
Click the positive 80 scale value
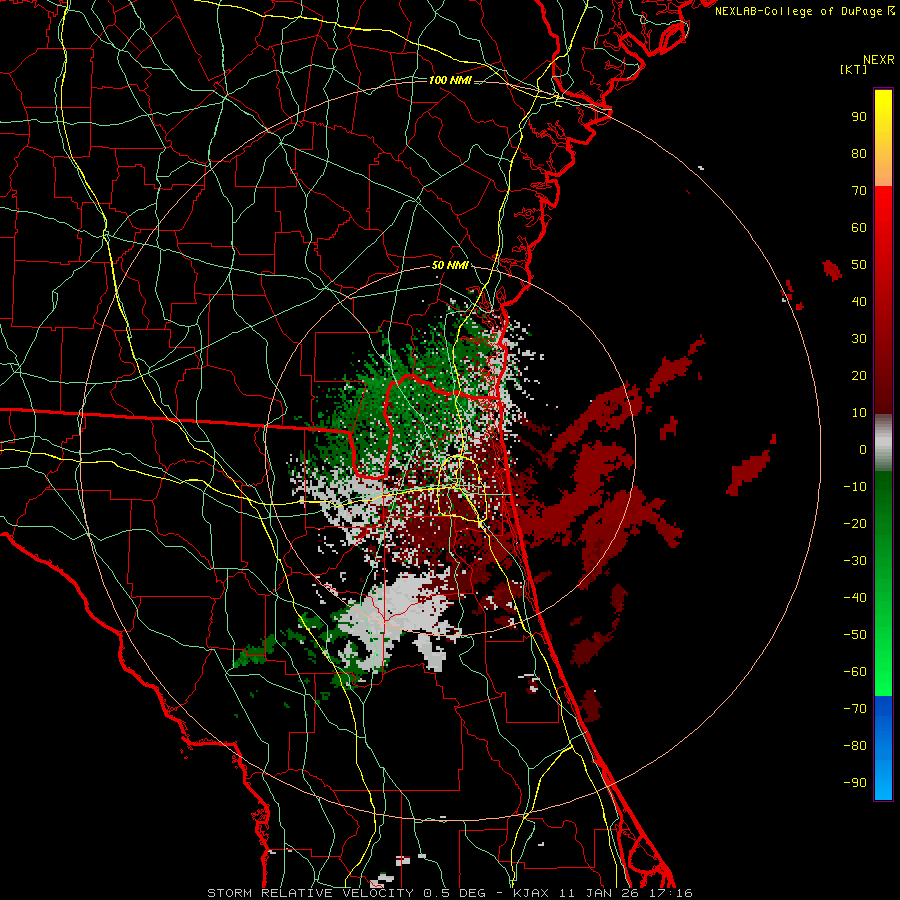click(859, 154)
